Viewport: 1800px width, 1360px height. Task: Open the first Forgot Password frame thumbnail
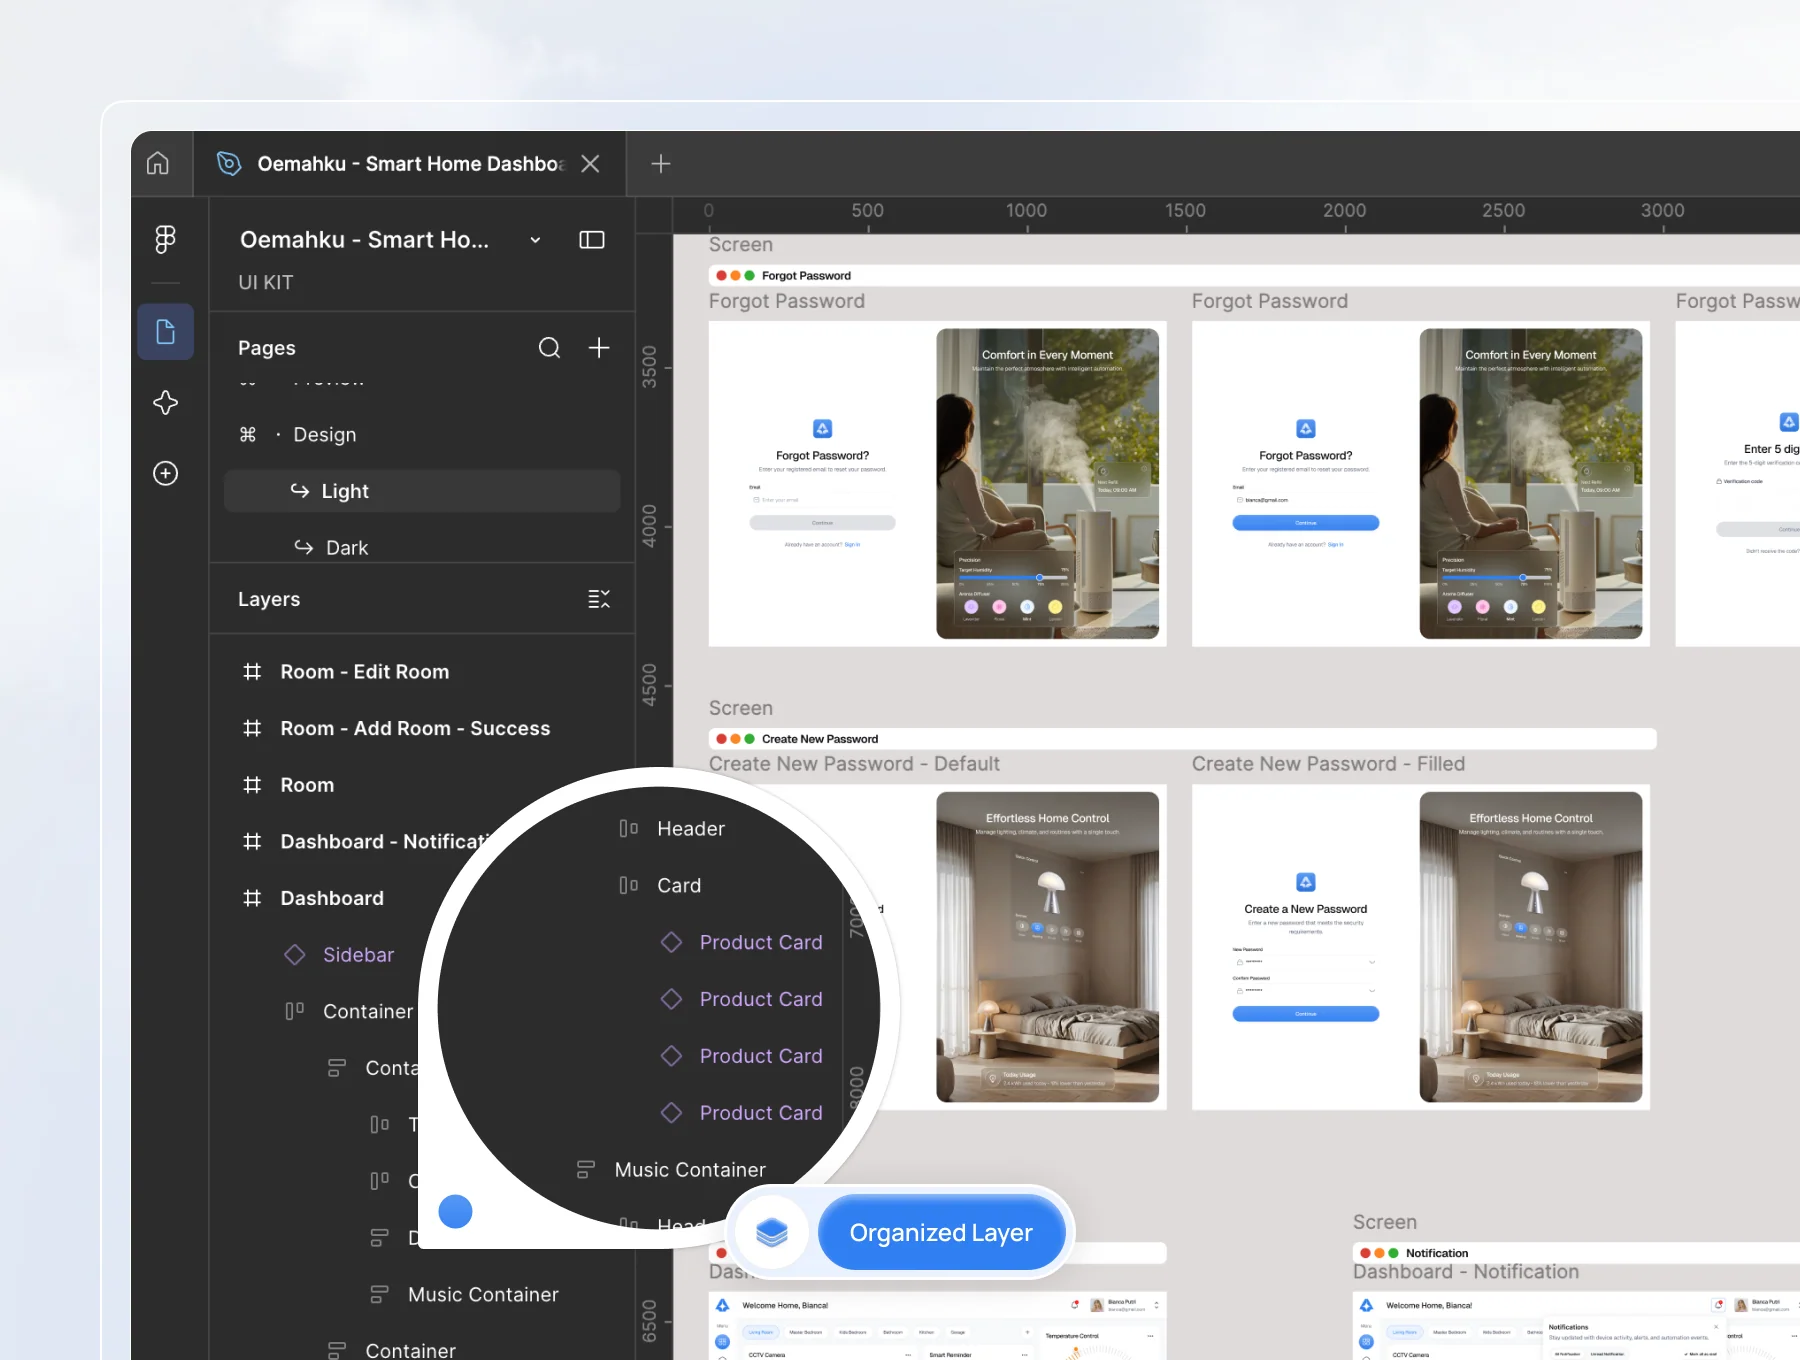pyautogui.click(x=937, y=483)
